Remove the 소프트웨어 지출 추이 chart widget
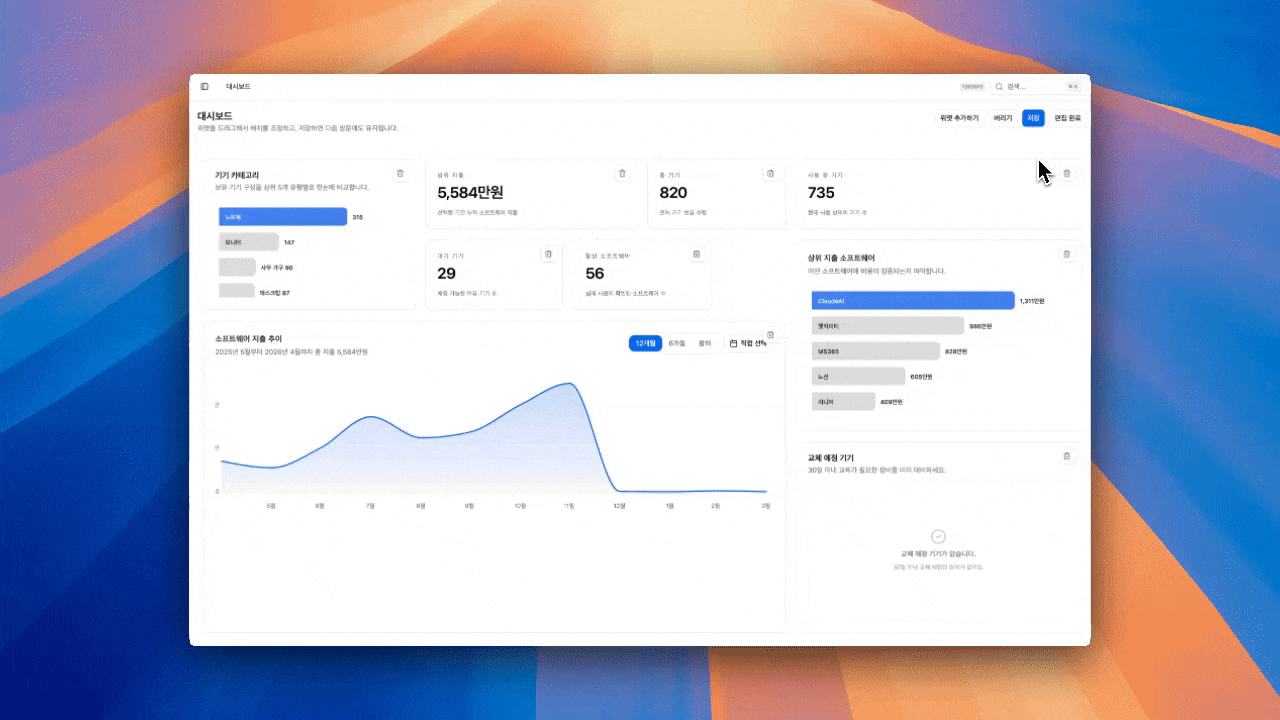 770,335
